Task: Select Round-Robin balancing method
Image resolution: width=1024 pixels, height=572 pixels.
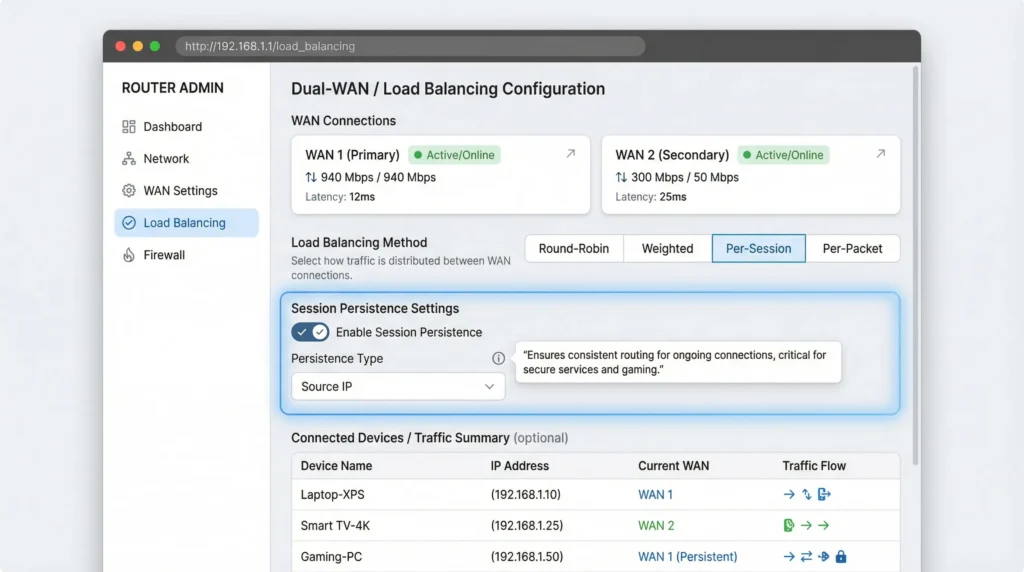Action: point(574,249)
